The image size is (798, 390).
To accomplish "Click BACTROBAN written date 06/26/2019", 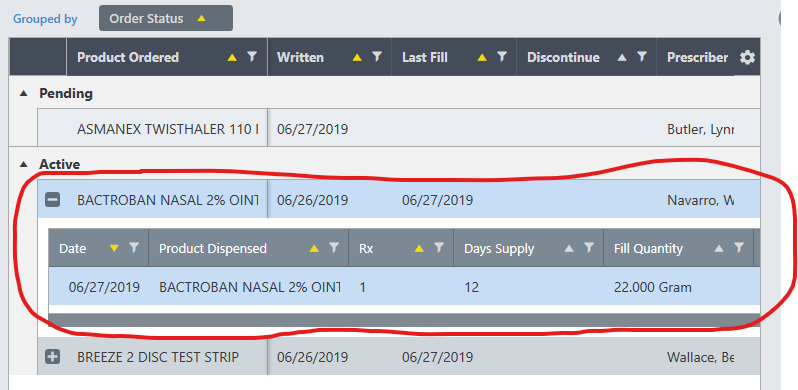I will tap(312, 201).
